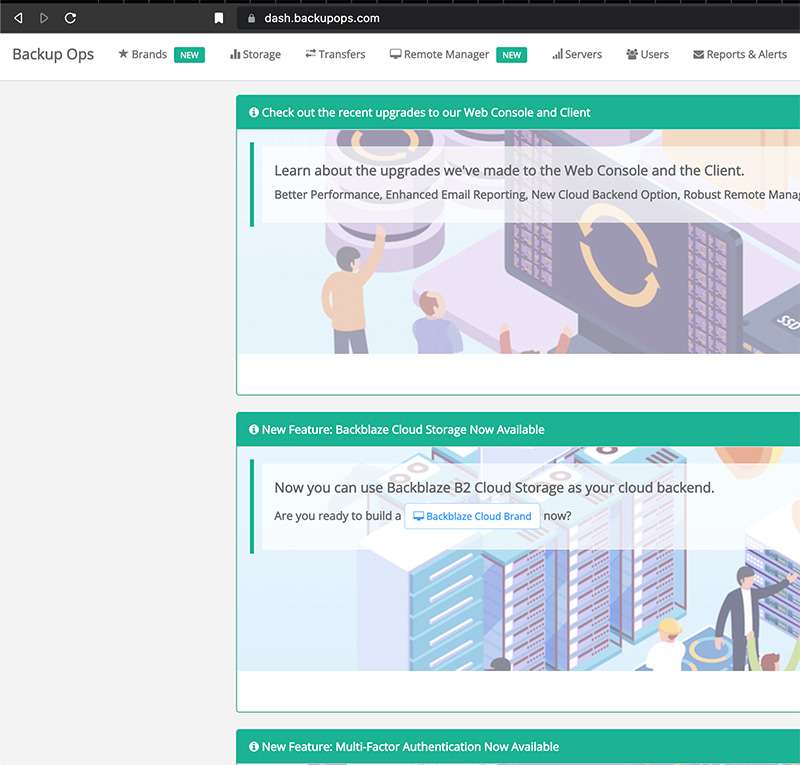Open the Storage menu item
The image size is (800, 765).
[x=255, y=54]
